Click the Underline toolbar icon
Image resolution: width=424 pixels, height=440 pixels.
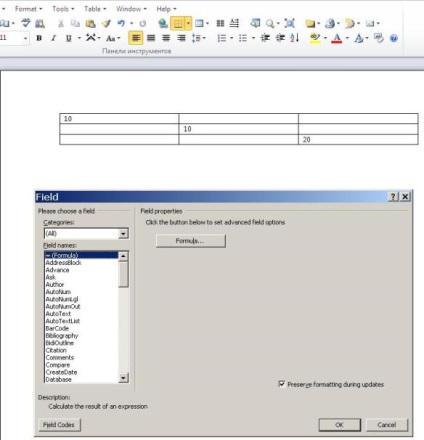(x=69, y=38)
